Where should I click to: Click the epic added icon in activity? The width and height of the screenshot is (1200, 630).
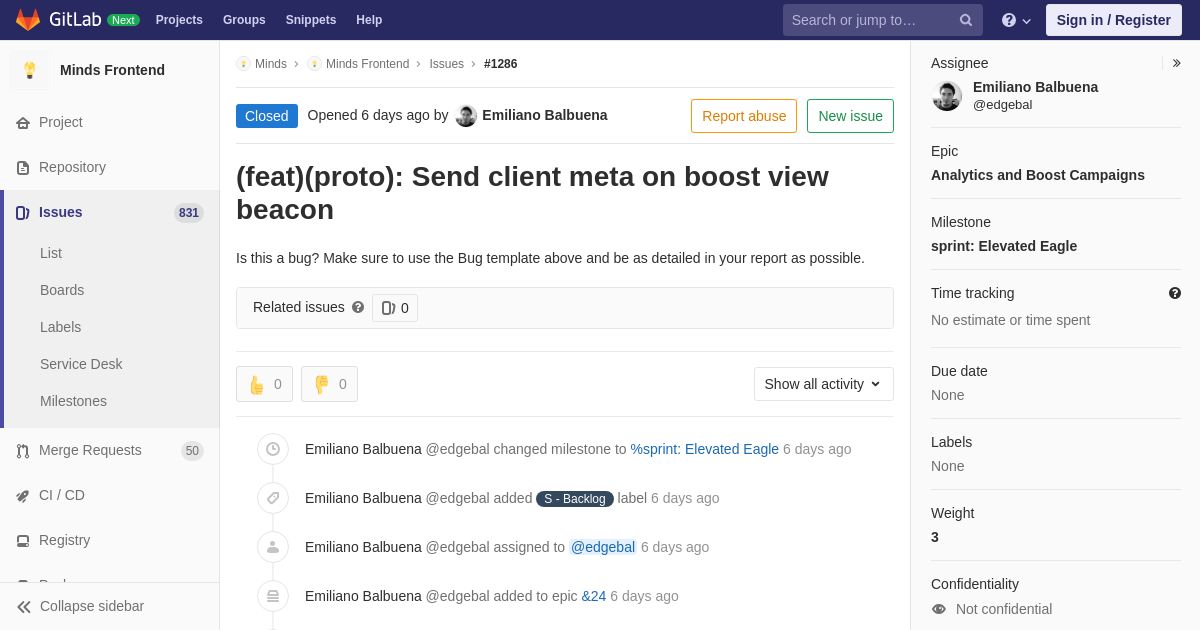coord(273,596)
